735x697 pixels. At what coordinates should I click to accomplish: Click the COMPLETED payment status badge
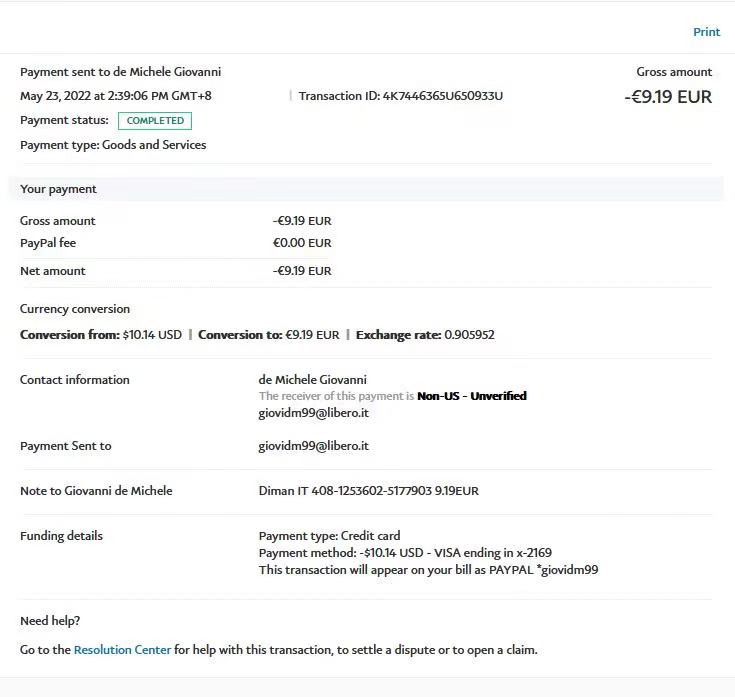click(x=155, y=121)
